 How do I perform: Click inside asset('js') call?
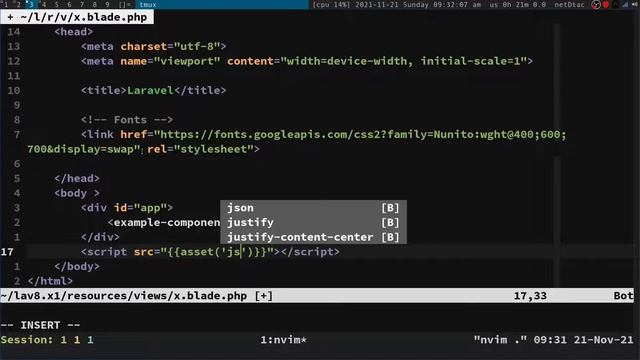(217, 252)
